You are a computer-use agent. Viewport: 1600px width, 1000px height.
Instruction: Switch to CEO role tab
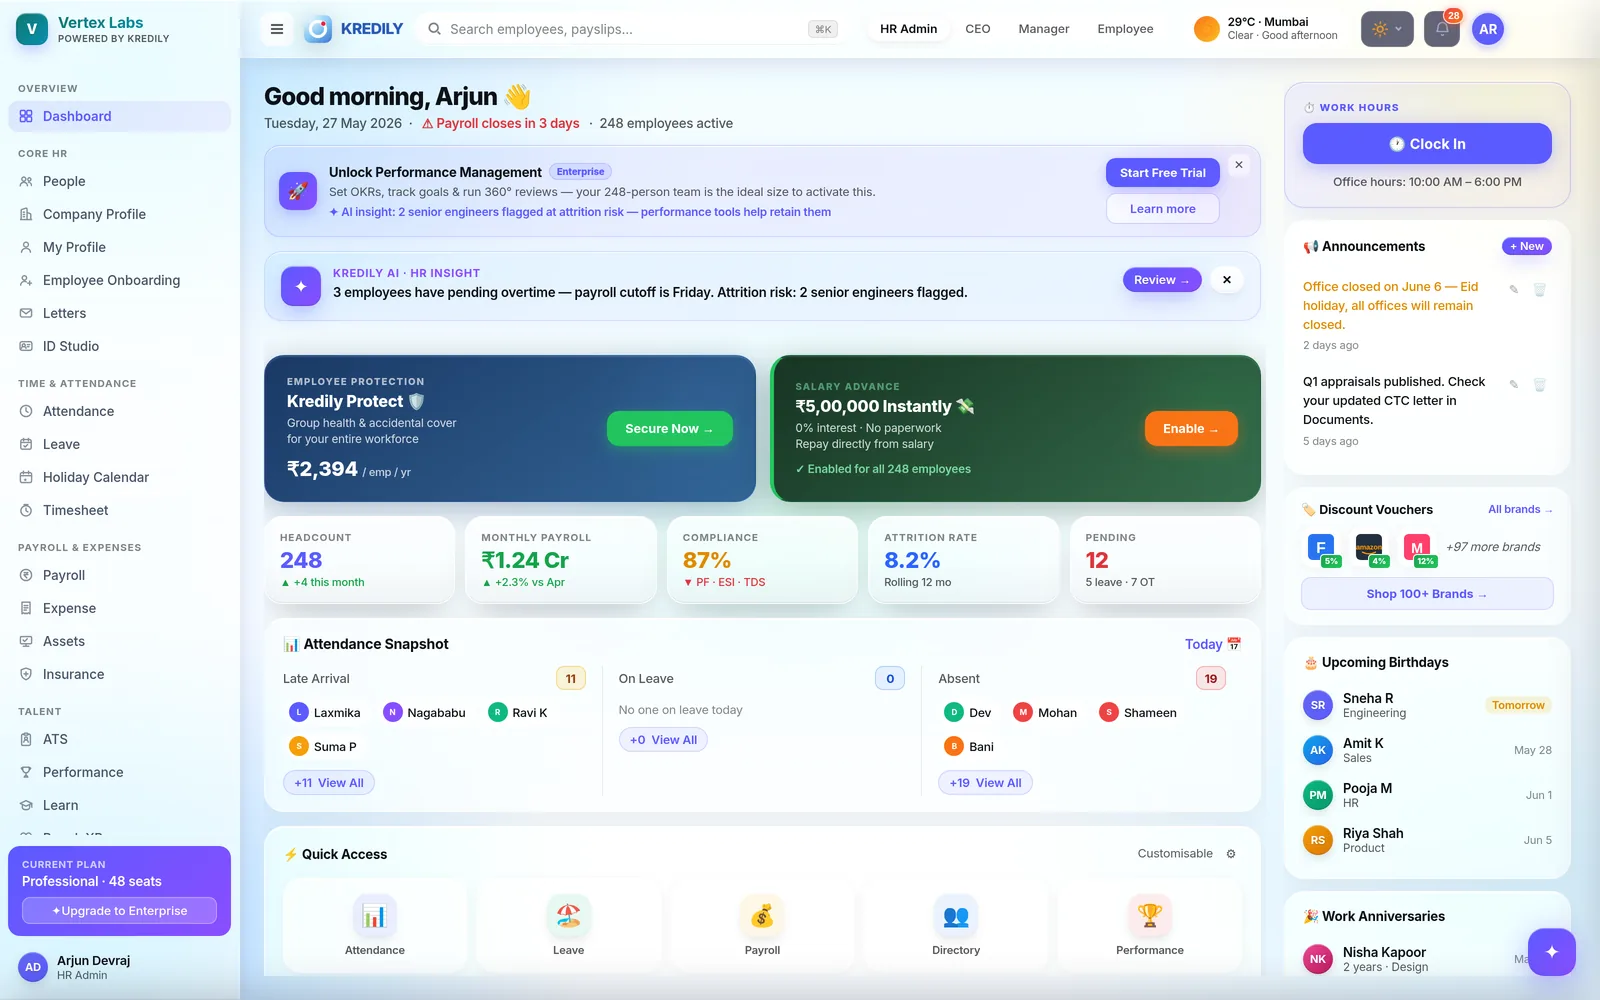click(978, 29)
